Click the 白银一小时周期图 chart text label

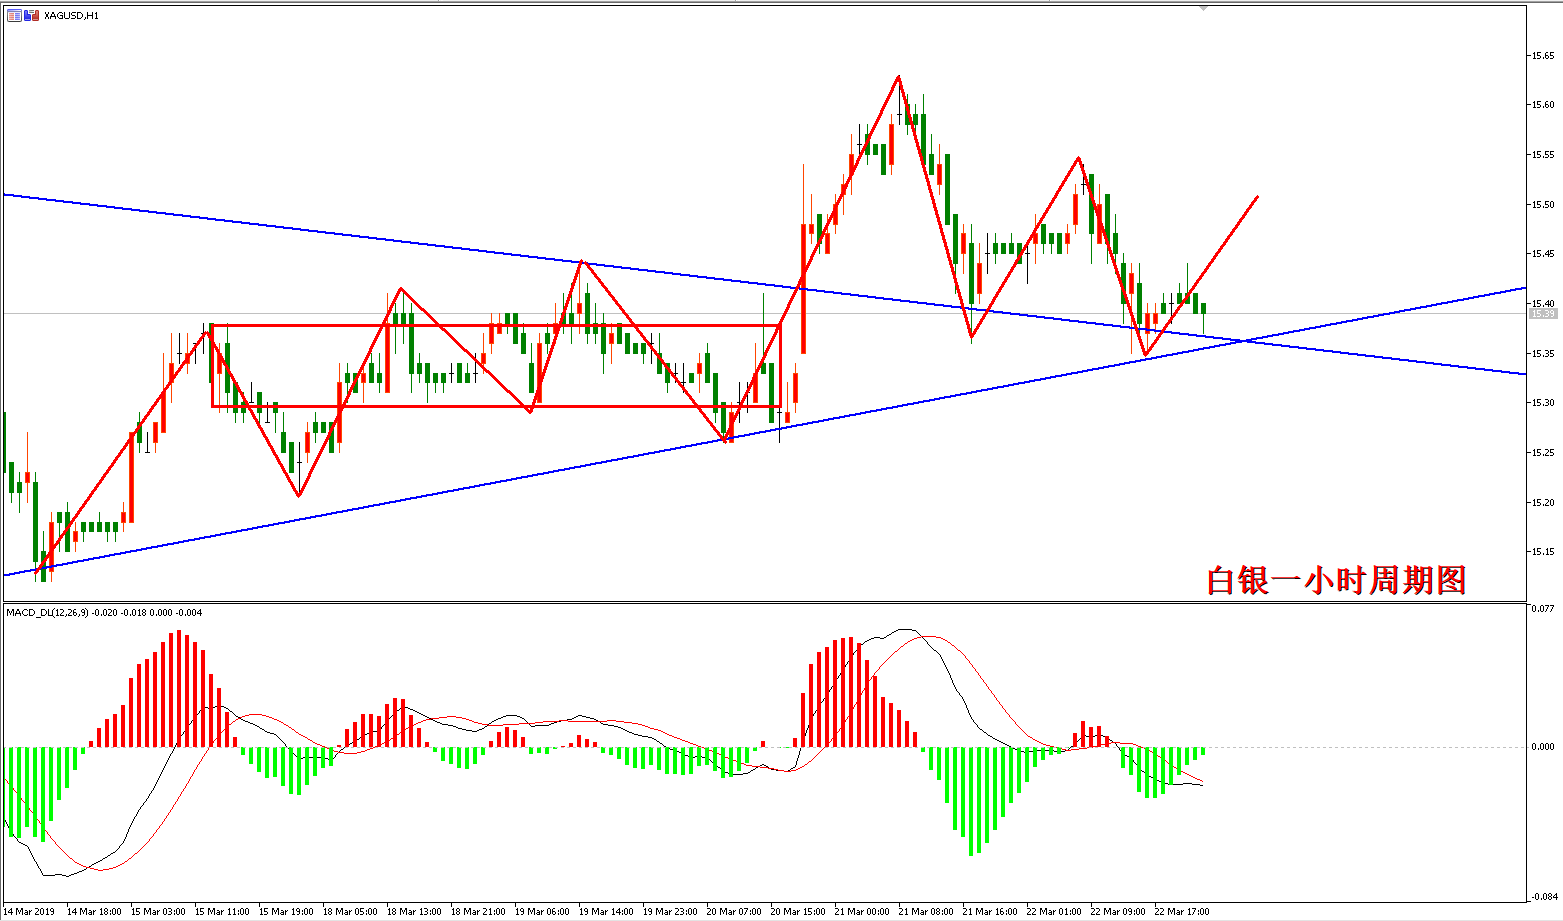point(1336,580)
